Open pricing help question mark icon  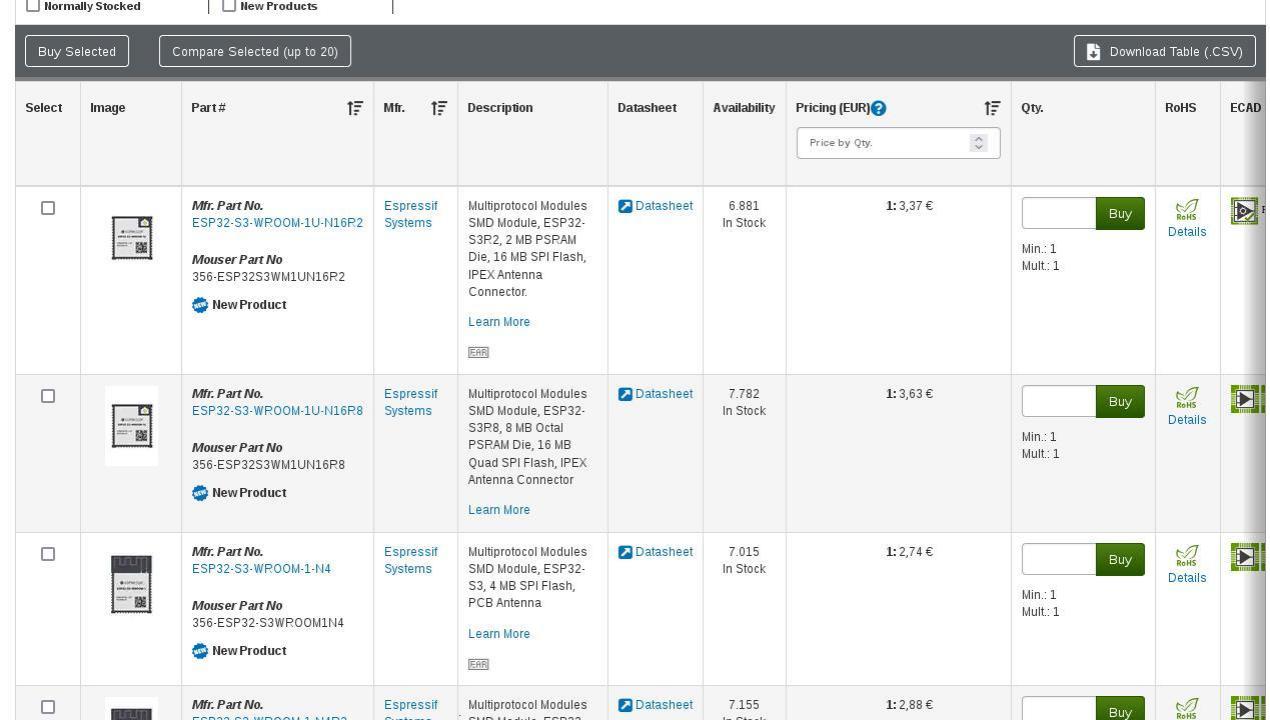pyautogui.click(x=878, y=108)
